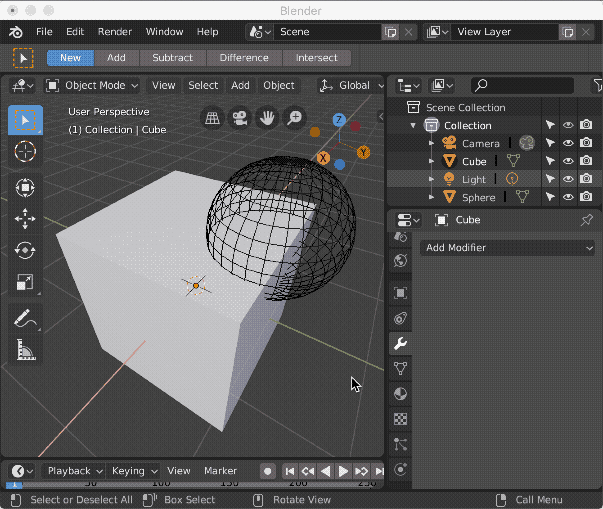Expand the Sphere item in outliner

pos(431,197)
